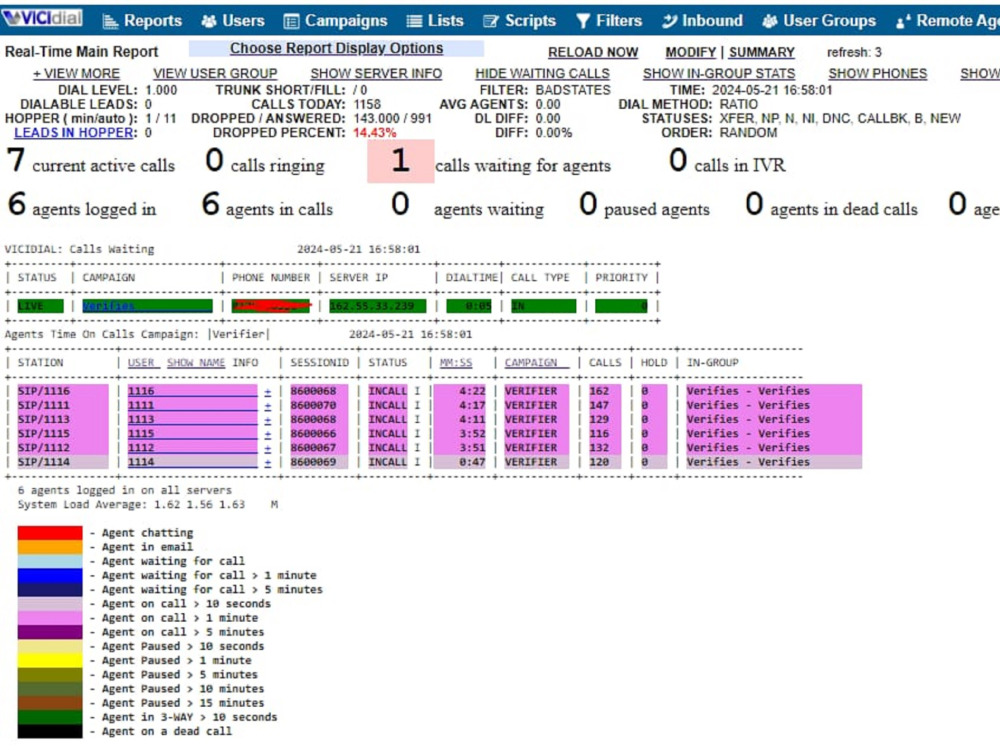Viewport: 1000px width, 750px height.
Task: Switch to SUMMARY view
Action: click(761, 52)
